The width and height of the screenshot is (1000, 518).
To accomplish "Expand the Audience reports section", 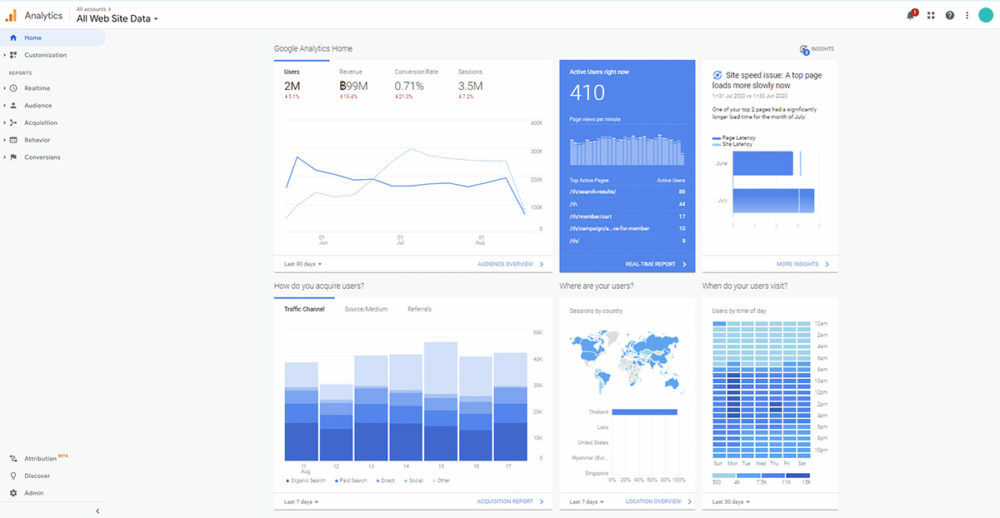I will (4, 105).
